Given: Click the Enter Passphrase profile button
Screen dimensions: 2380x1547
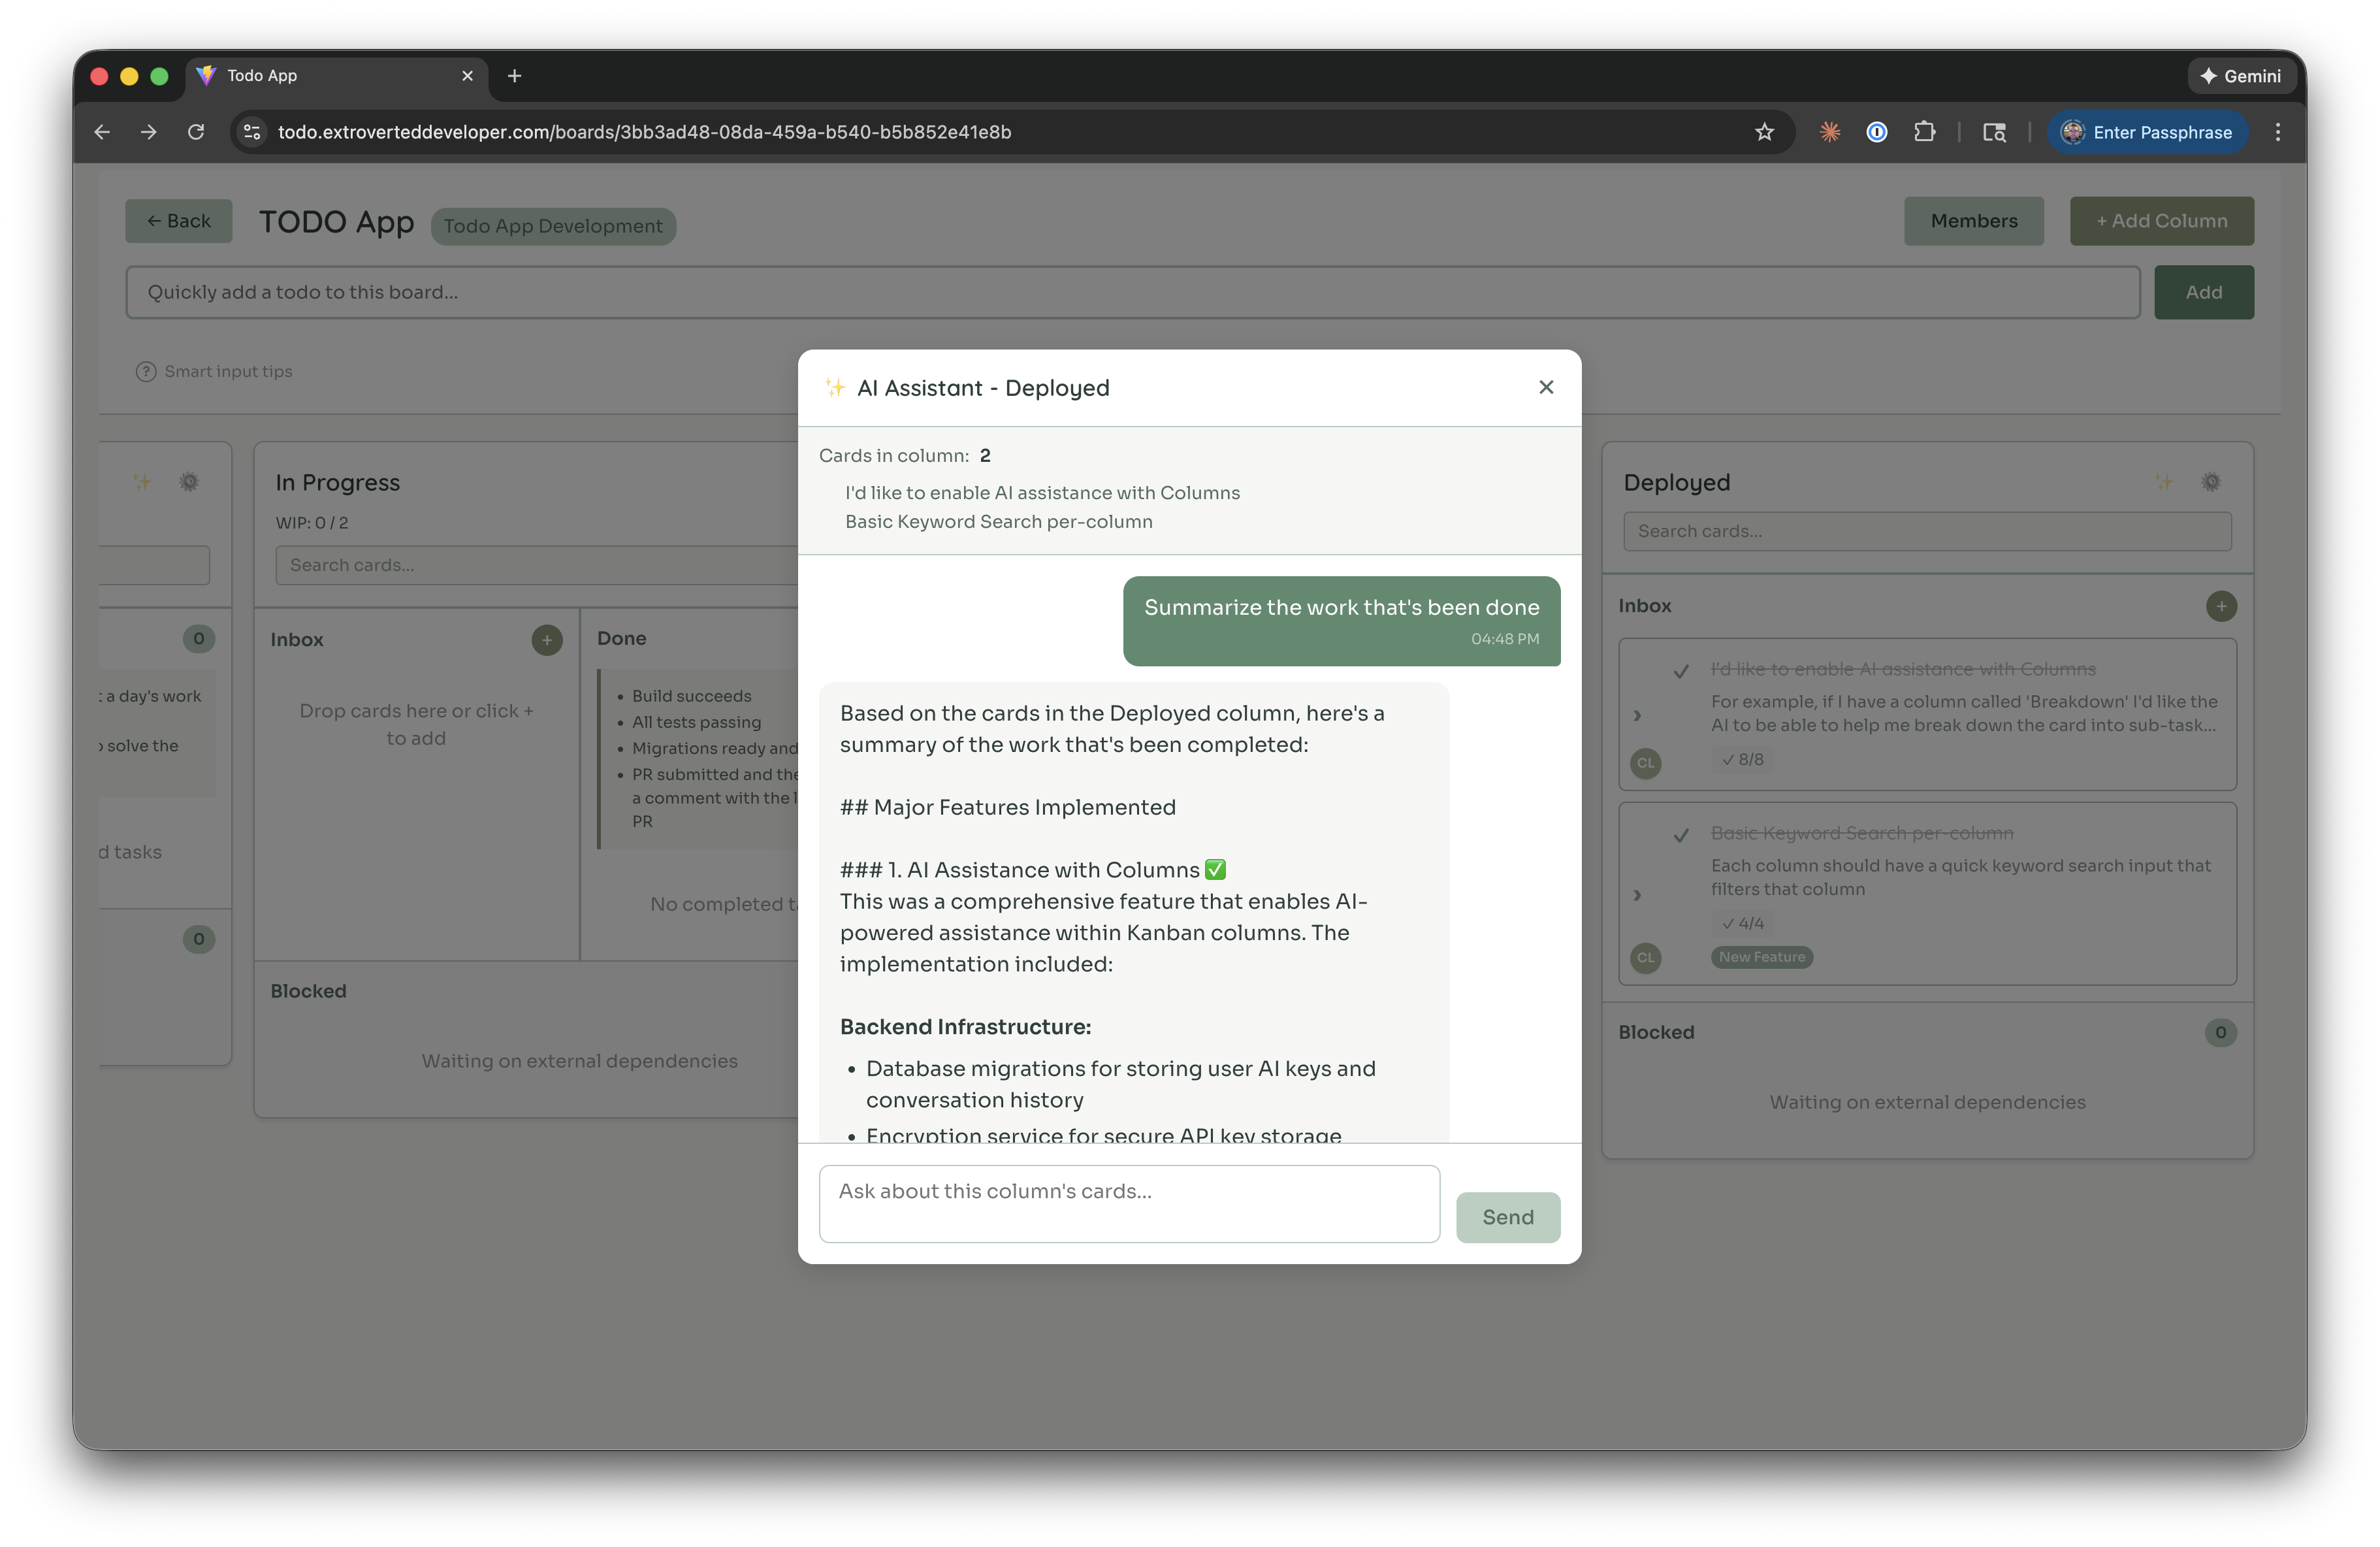Looking at the screenshot, I should (x=2147, y=132).
